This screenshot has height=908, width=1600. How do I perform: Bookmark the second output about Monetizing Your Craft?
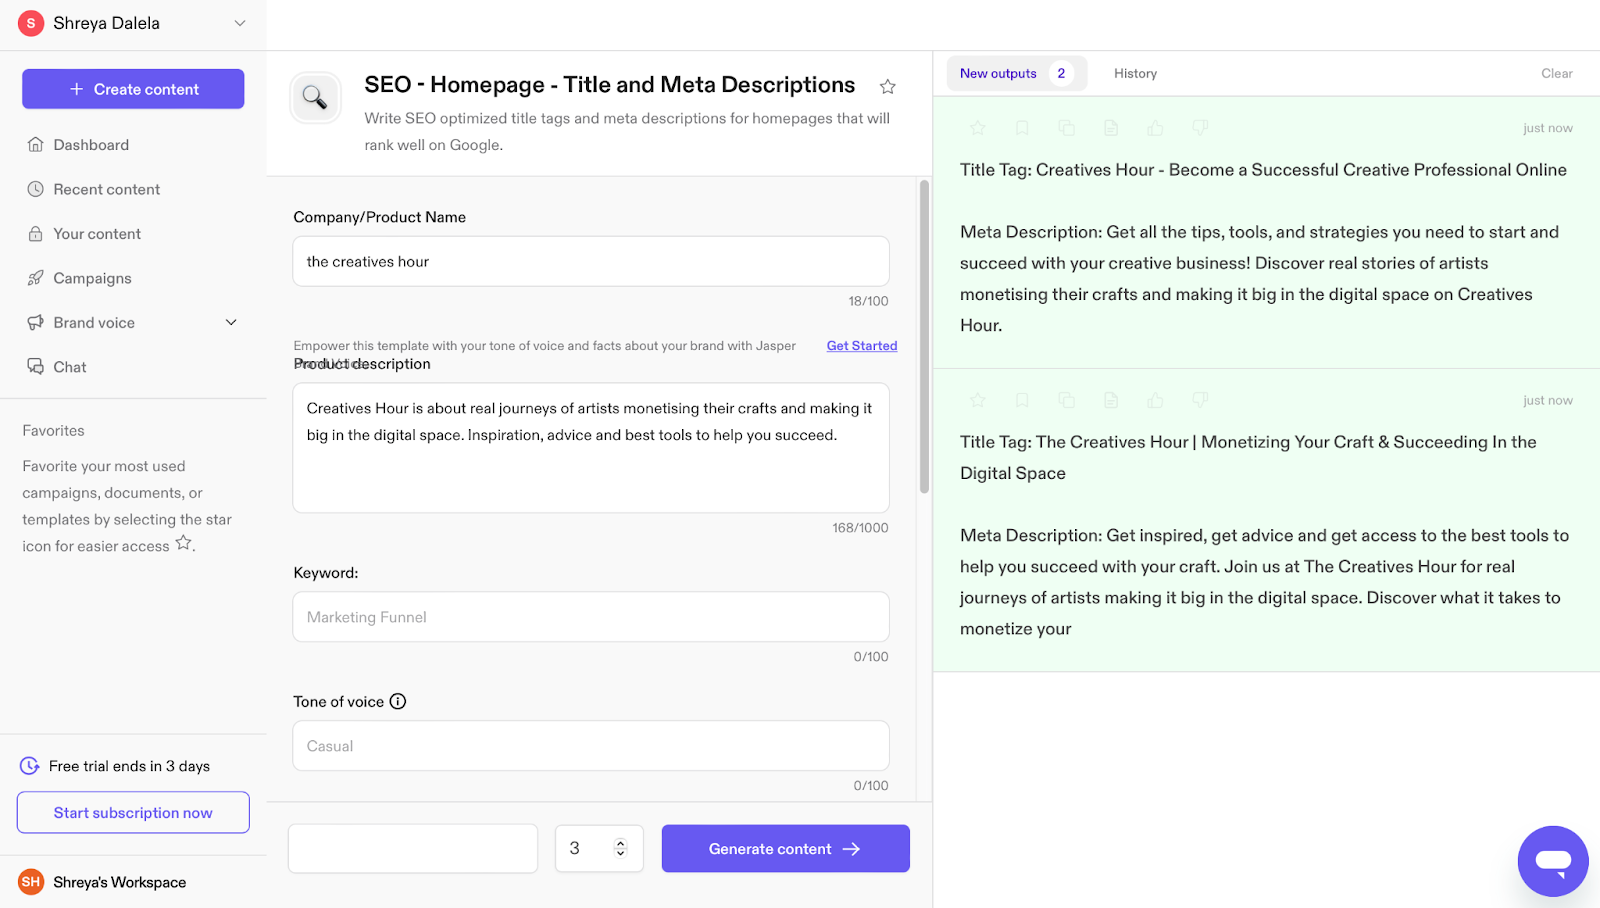(x=1022, y=400)
